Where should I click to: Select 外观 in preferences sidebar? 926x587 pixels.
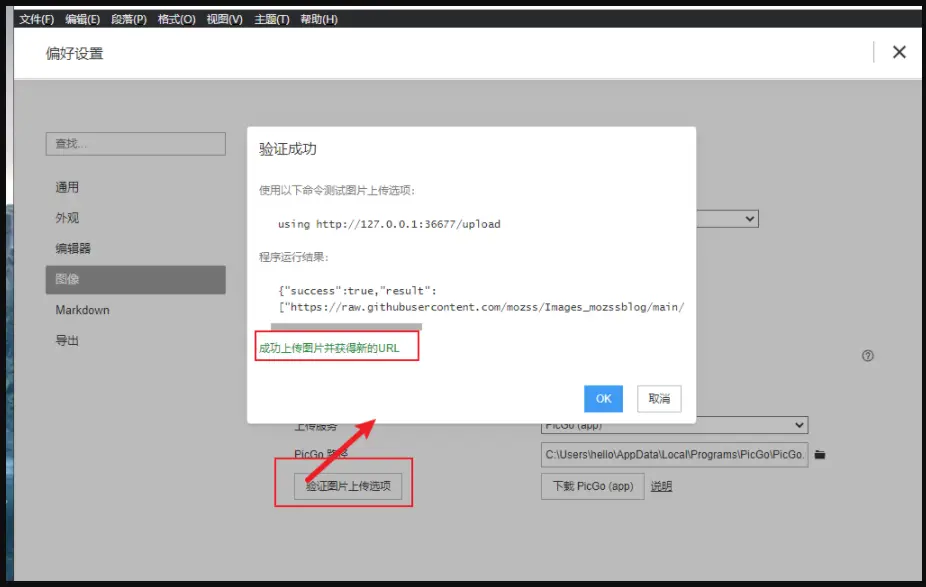[x=136, y=218]
